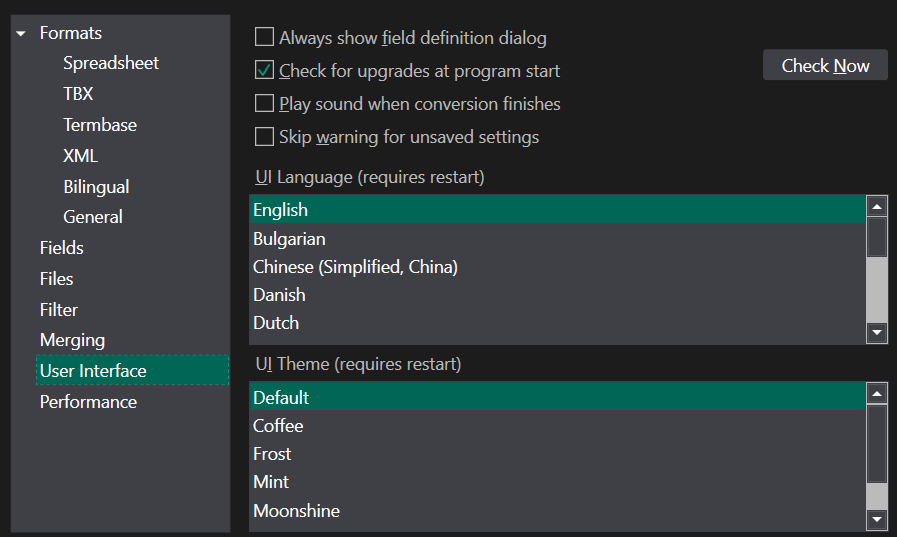Click the theme list scroll-down arrow
This screenshot has height=537, width=897.
(876, 519)
